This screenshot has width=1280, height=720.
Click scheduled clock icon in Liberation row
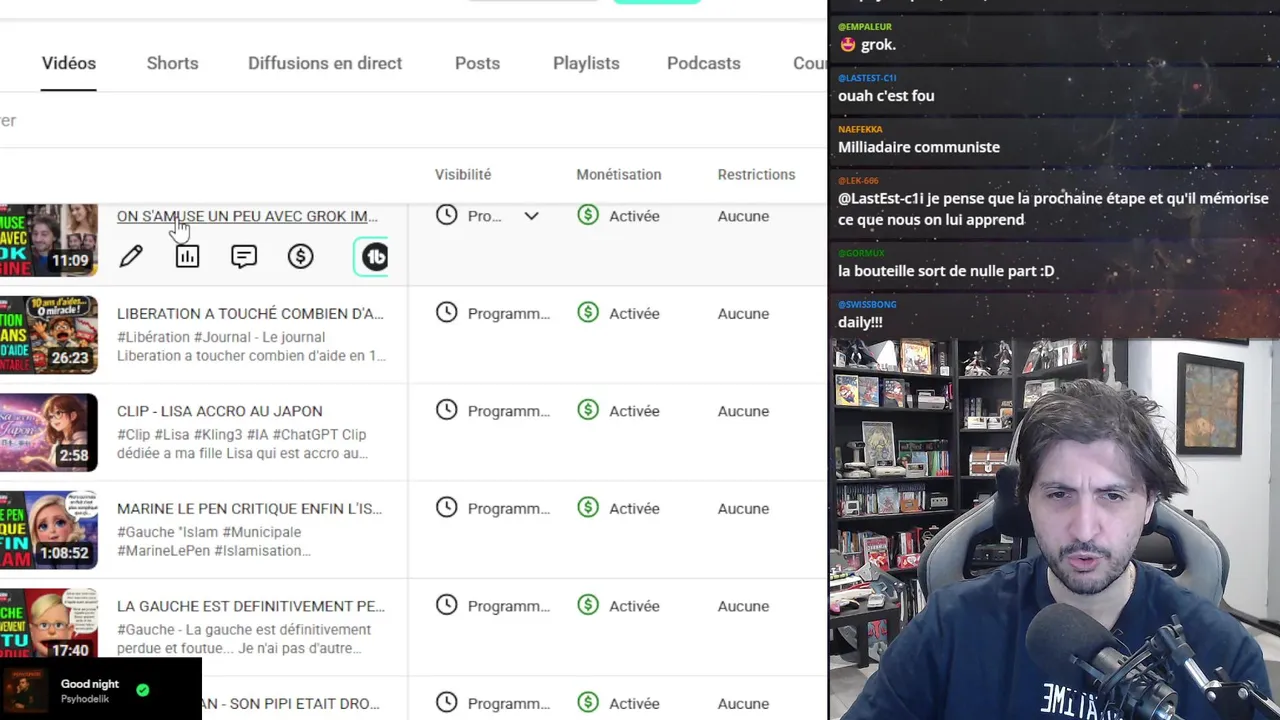(447, 313)
